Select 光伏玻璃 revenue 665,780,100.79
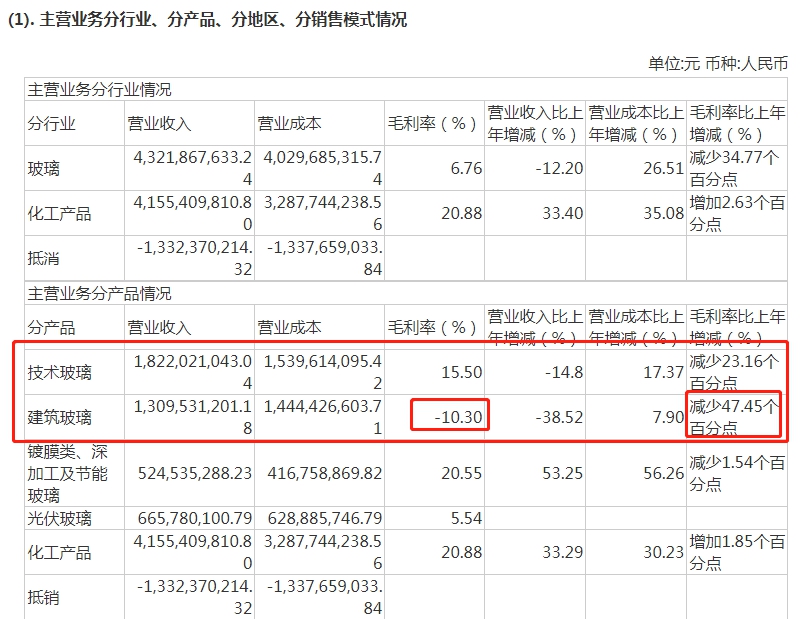This screenshot has width=810, height=619. pos(195,518)
